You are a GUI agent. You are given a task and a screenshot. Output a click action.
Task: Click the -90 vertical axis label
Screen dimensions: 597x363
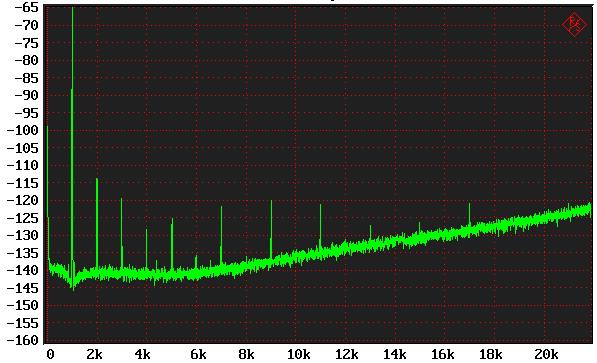tap(26, 95)
